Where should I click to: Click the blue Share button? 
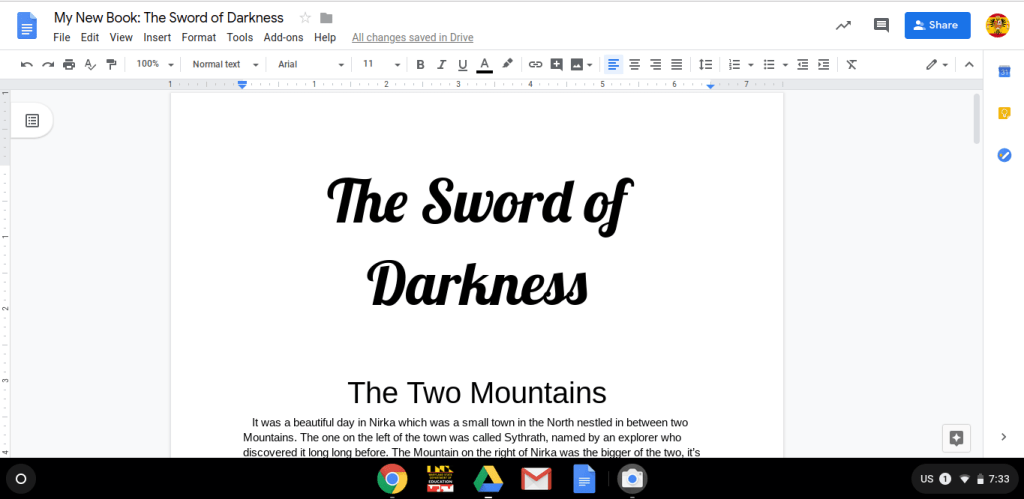click(x=937, y=25)
